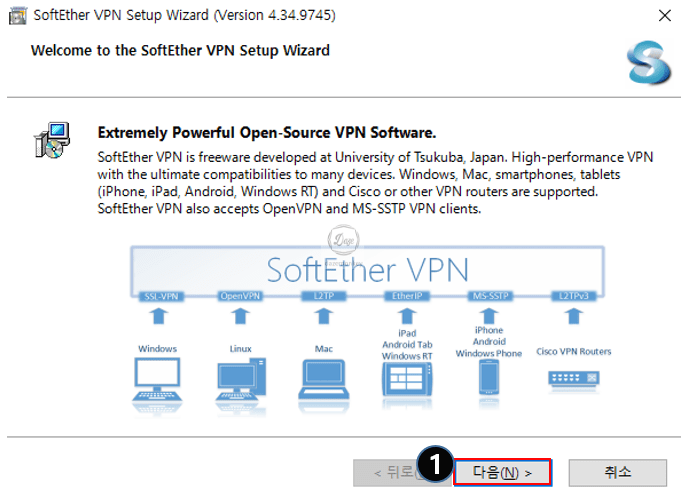
Task: Click the window title 'SoftEther VPN Setup Wizard (Version 4.34.9745)'
Action: tap(185, 15)
